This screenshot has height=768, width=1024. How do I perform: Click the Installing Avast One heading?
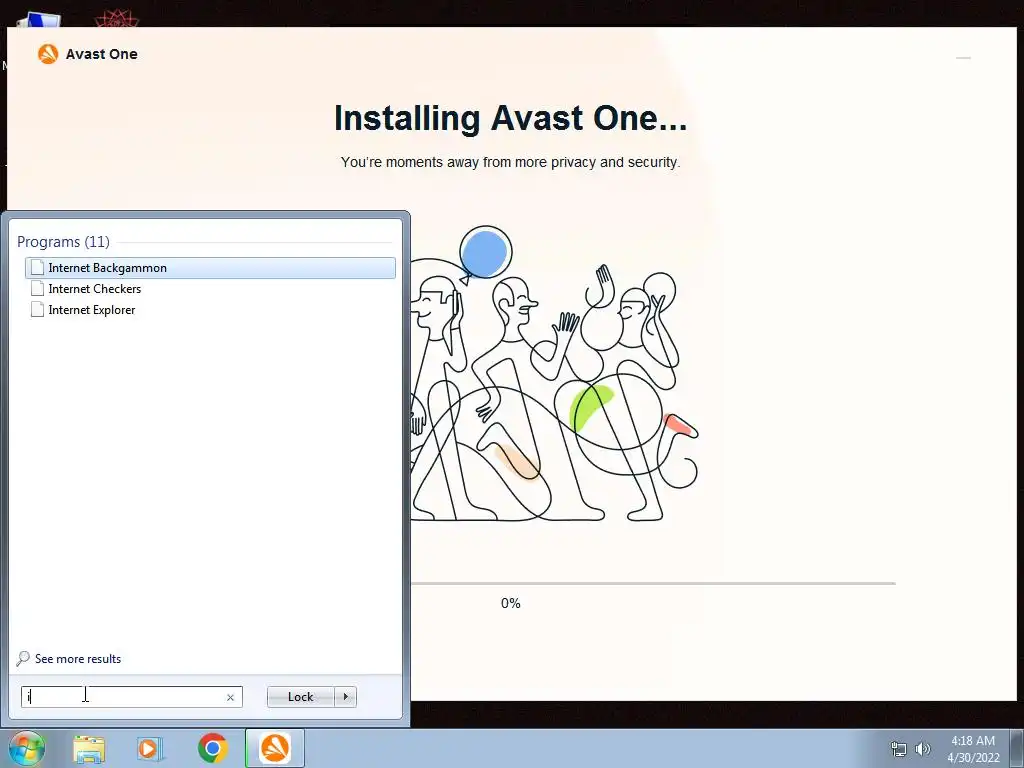[511, 118]
